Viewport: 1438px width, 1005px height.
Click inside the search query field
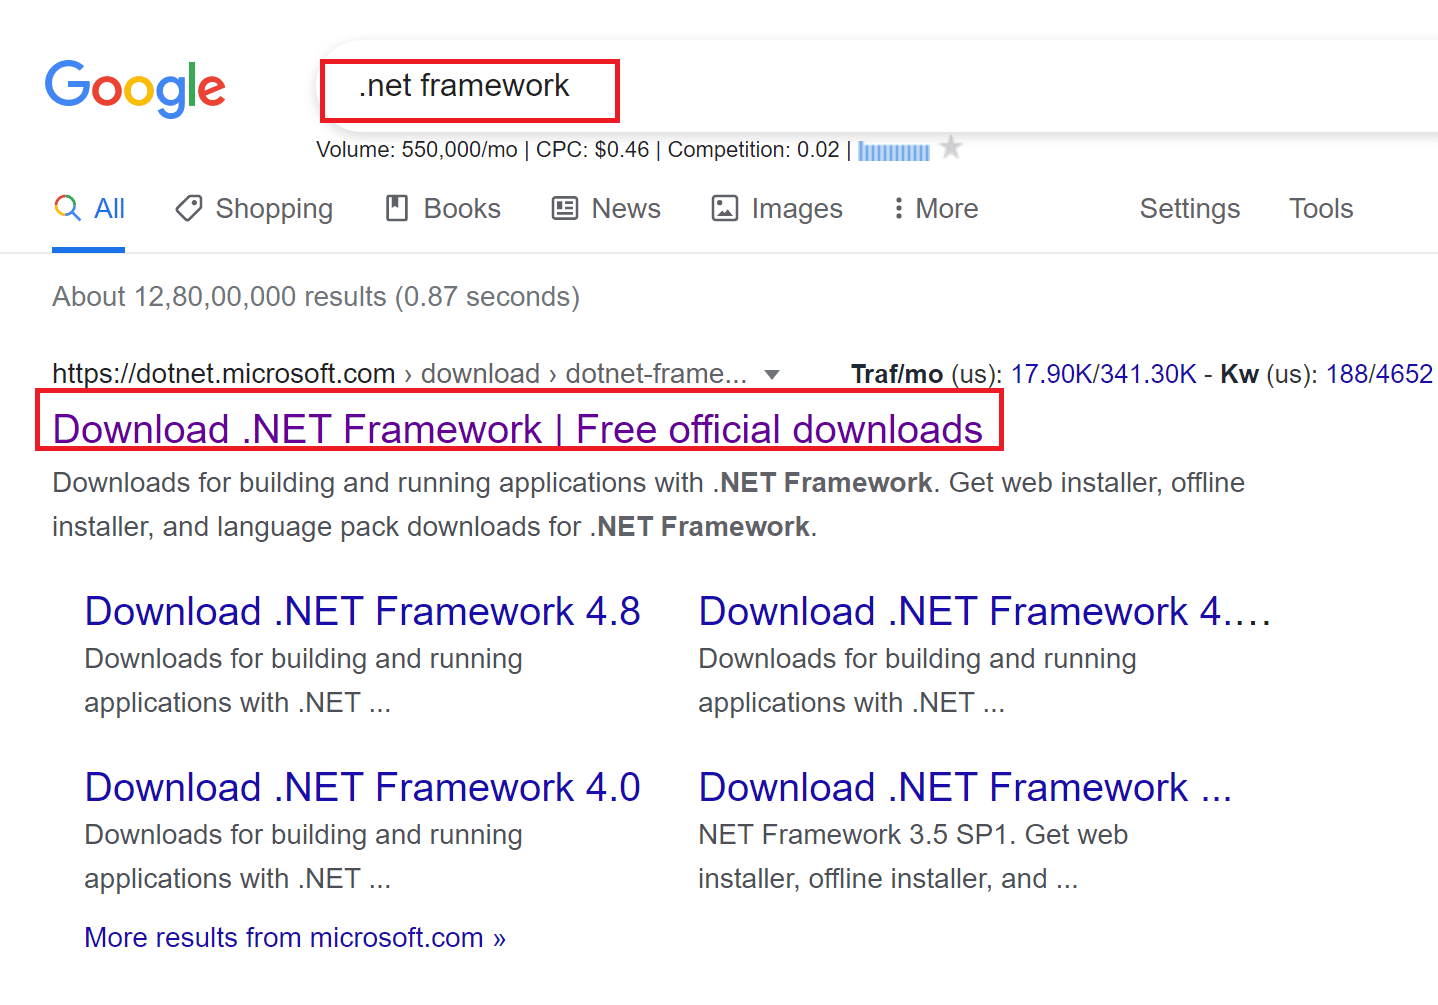tap(465, 86)
